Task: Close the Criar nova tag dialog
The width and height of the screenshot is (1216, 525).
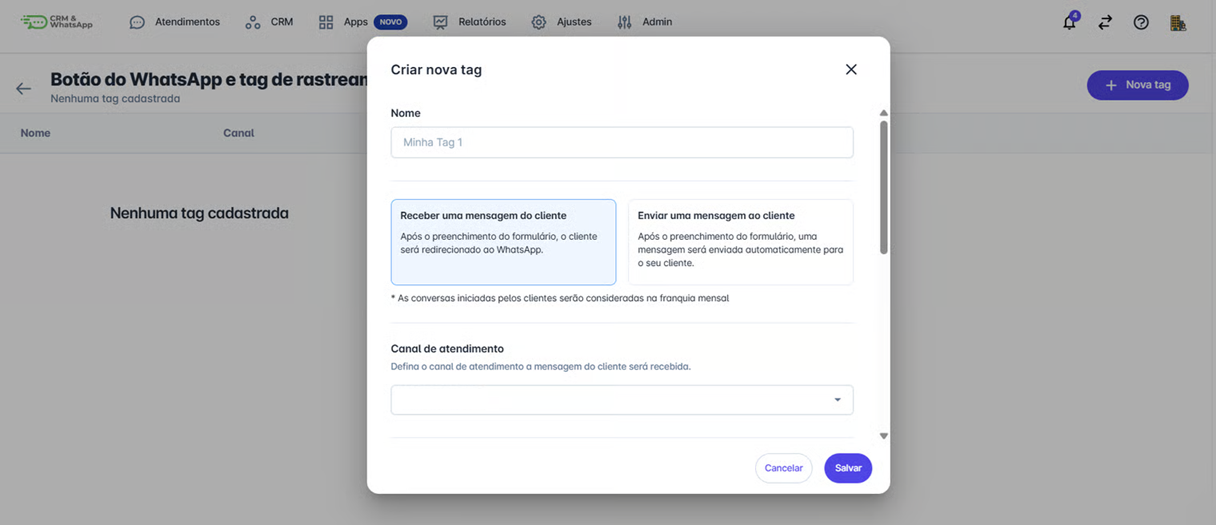Action: coord(851,69)
